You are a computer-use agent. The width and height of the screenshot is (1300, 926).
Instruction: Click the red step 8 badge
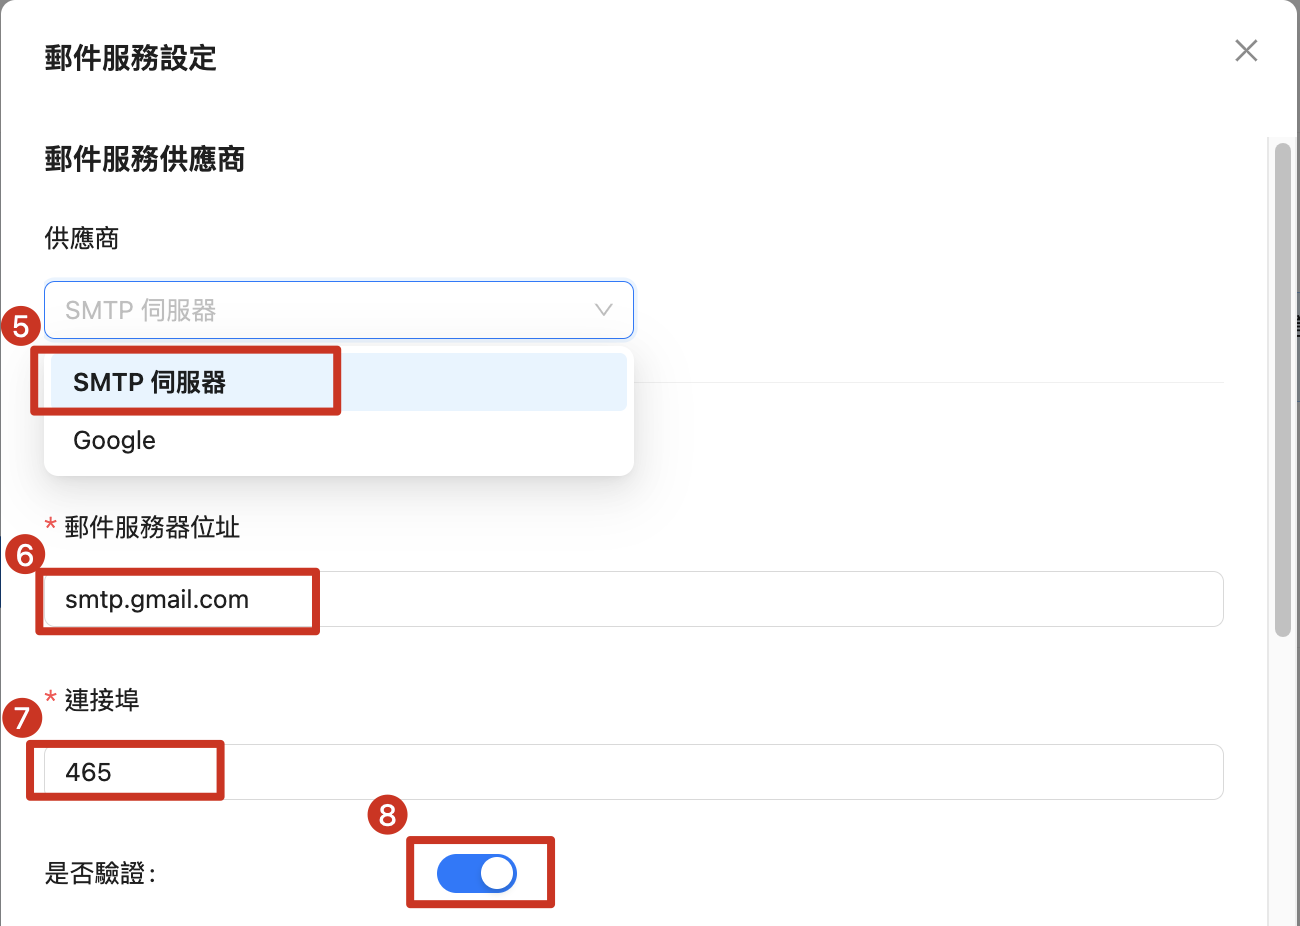tap(388, 815)
